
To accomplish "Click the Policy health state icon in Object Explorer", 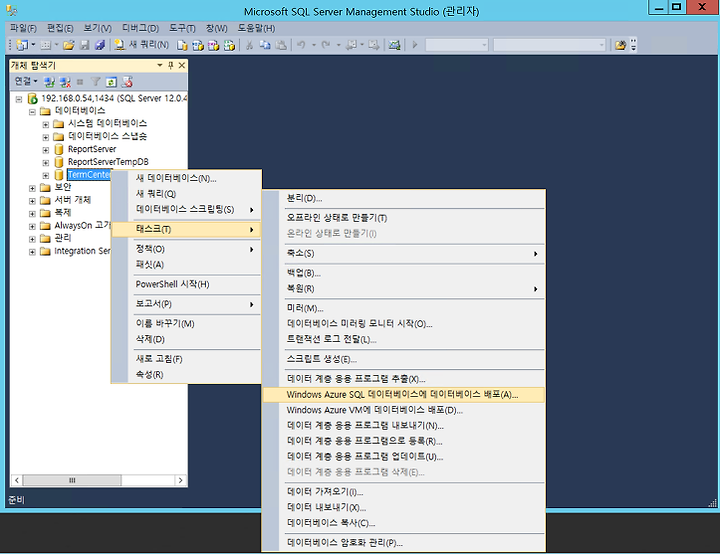I will point(127,82).
